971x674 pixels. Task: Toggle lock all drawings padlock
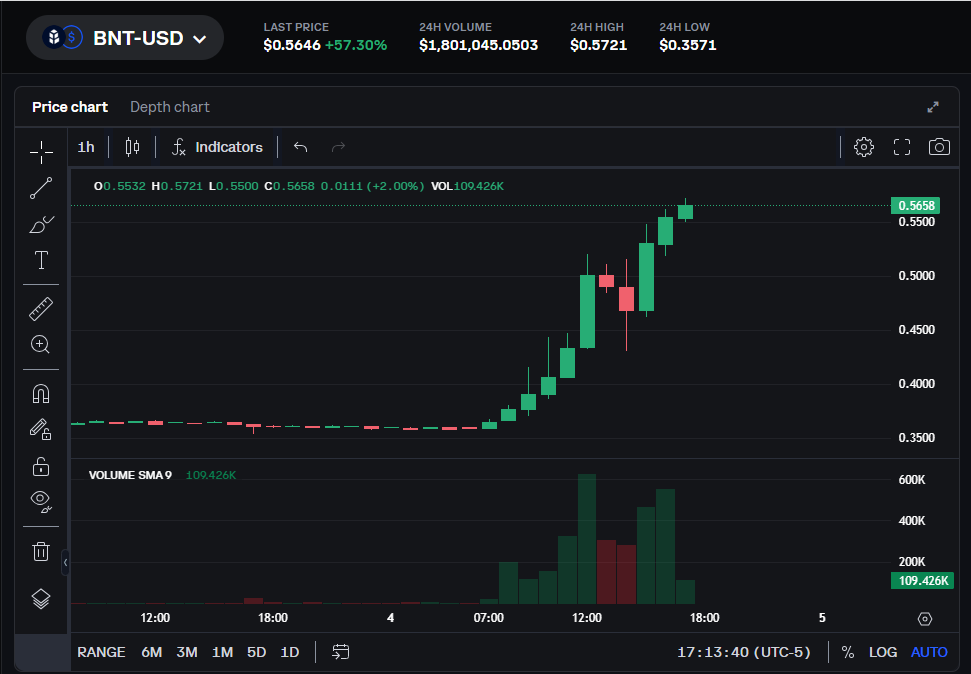41,466
